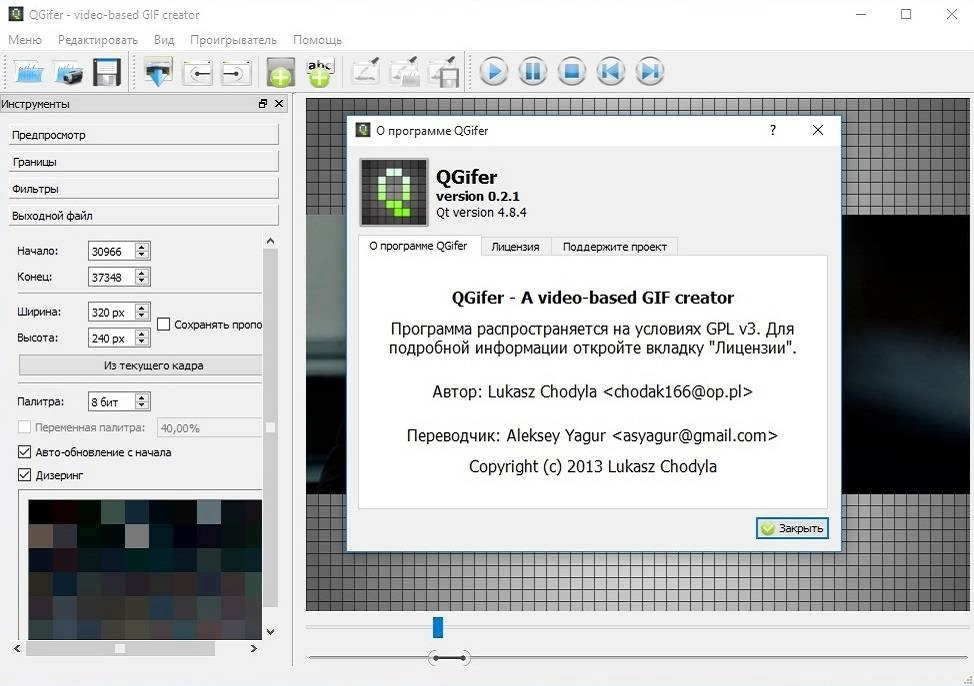Click the Закрыть button
Image resolution: width=974 pixels, height=686 pixels.
(792, 528)
